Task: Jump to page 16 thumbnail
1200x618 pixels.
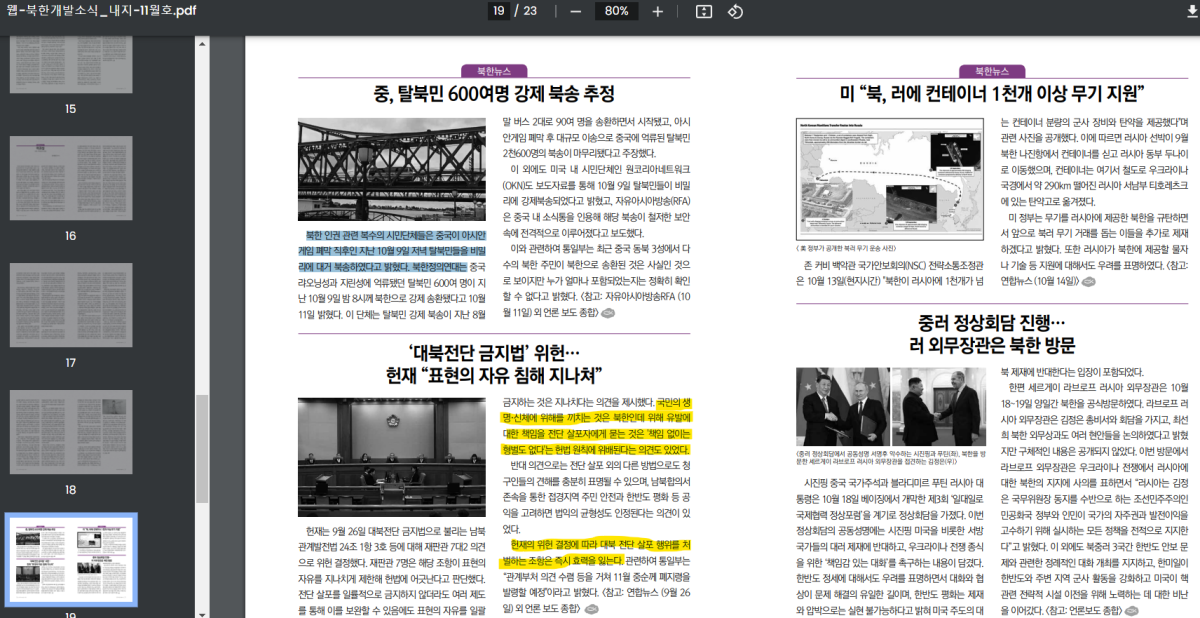Action: coord(70,178)
